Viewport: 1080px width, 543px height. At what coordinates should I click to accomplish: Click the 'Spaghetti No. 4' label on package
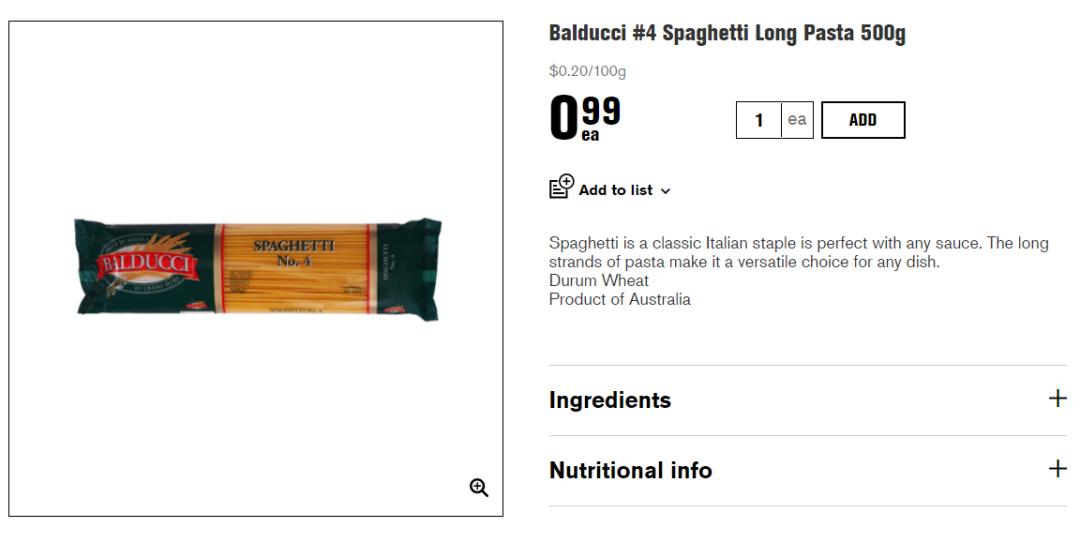[293, 253]
